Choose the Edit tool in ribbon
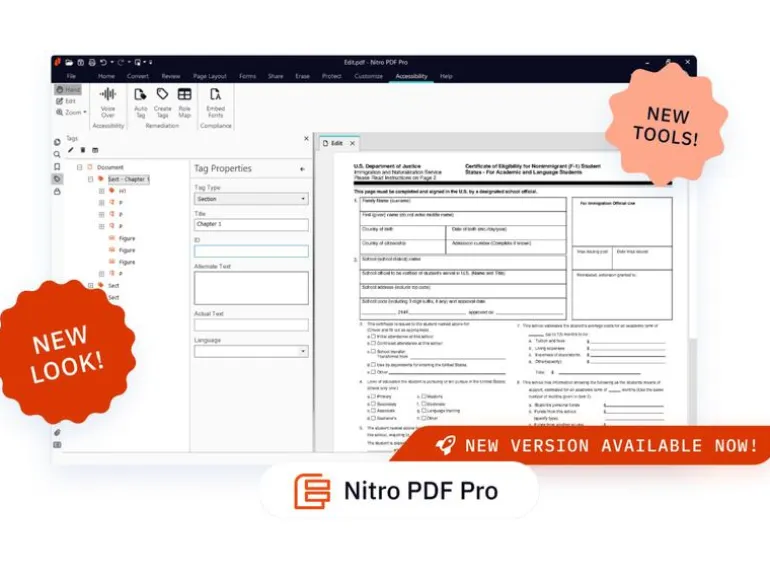The height and width of the screenshot is (578, 770). [x=66, y=101]
